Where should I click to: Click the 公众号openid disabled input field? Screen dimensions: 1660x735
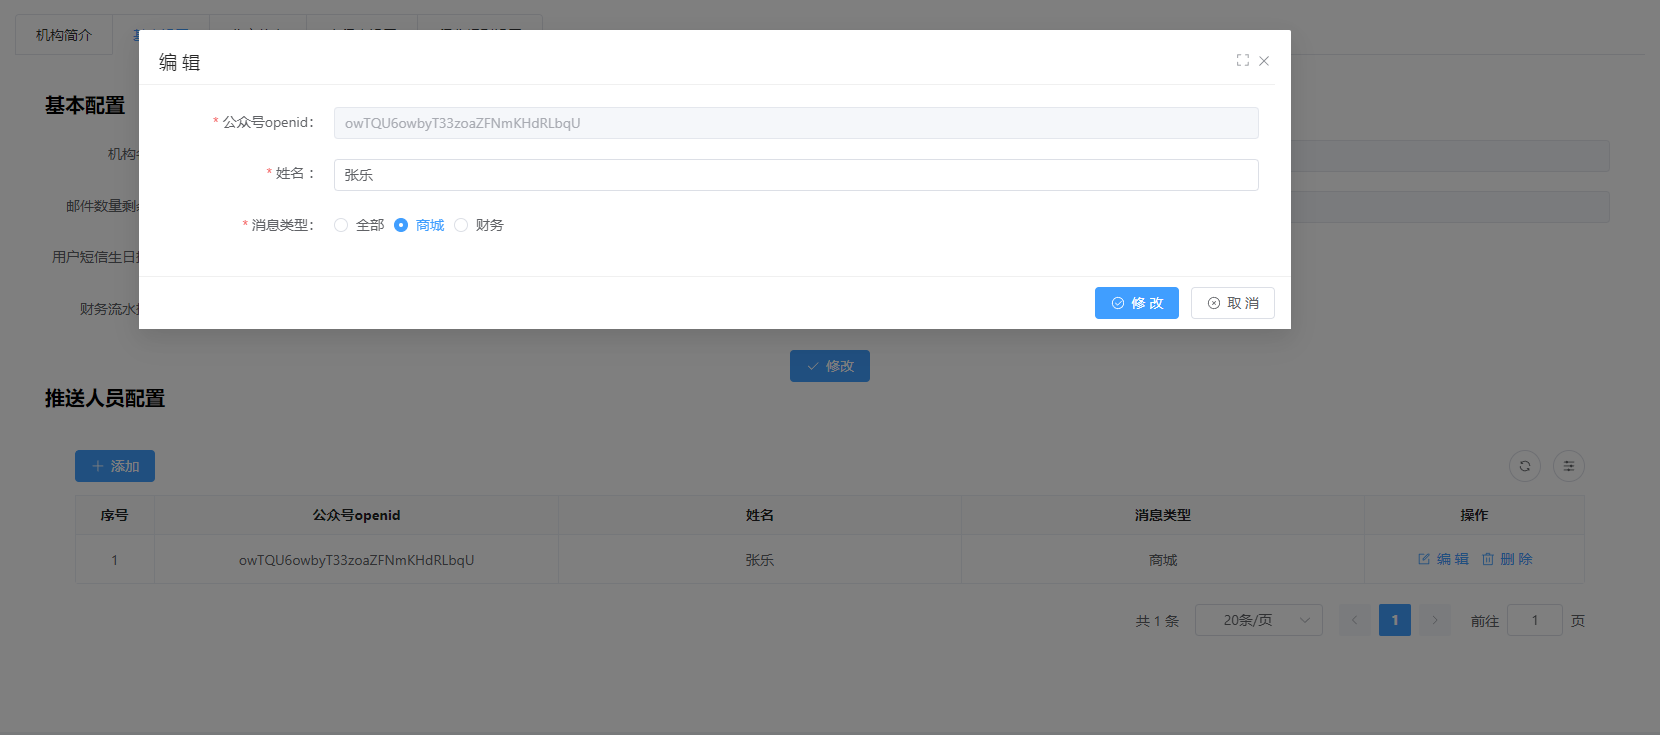click(795, 123)
